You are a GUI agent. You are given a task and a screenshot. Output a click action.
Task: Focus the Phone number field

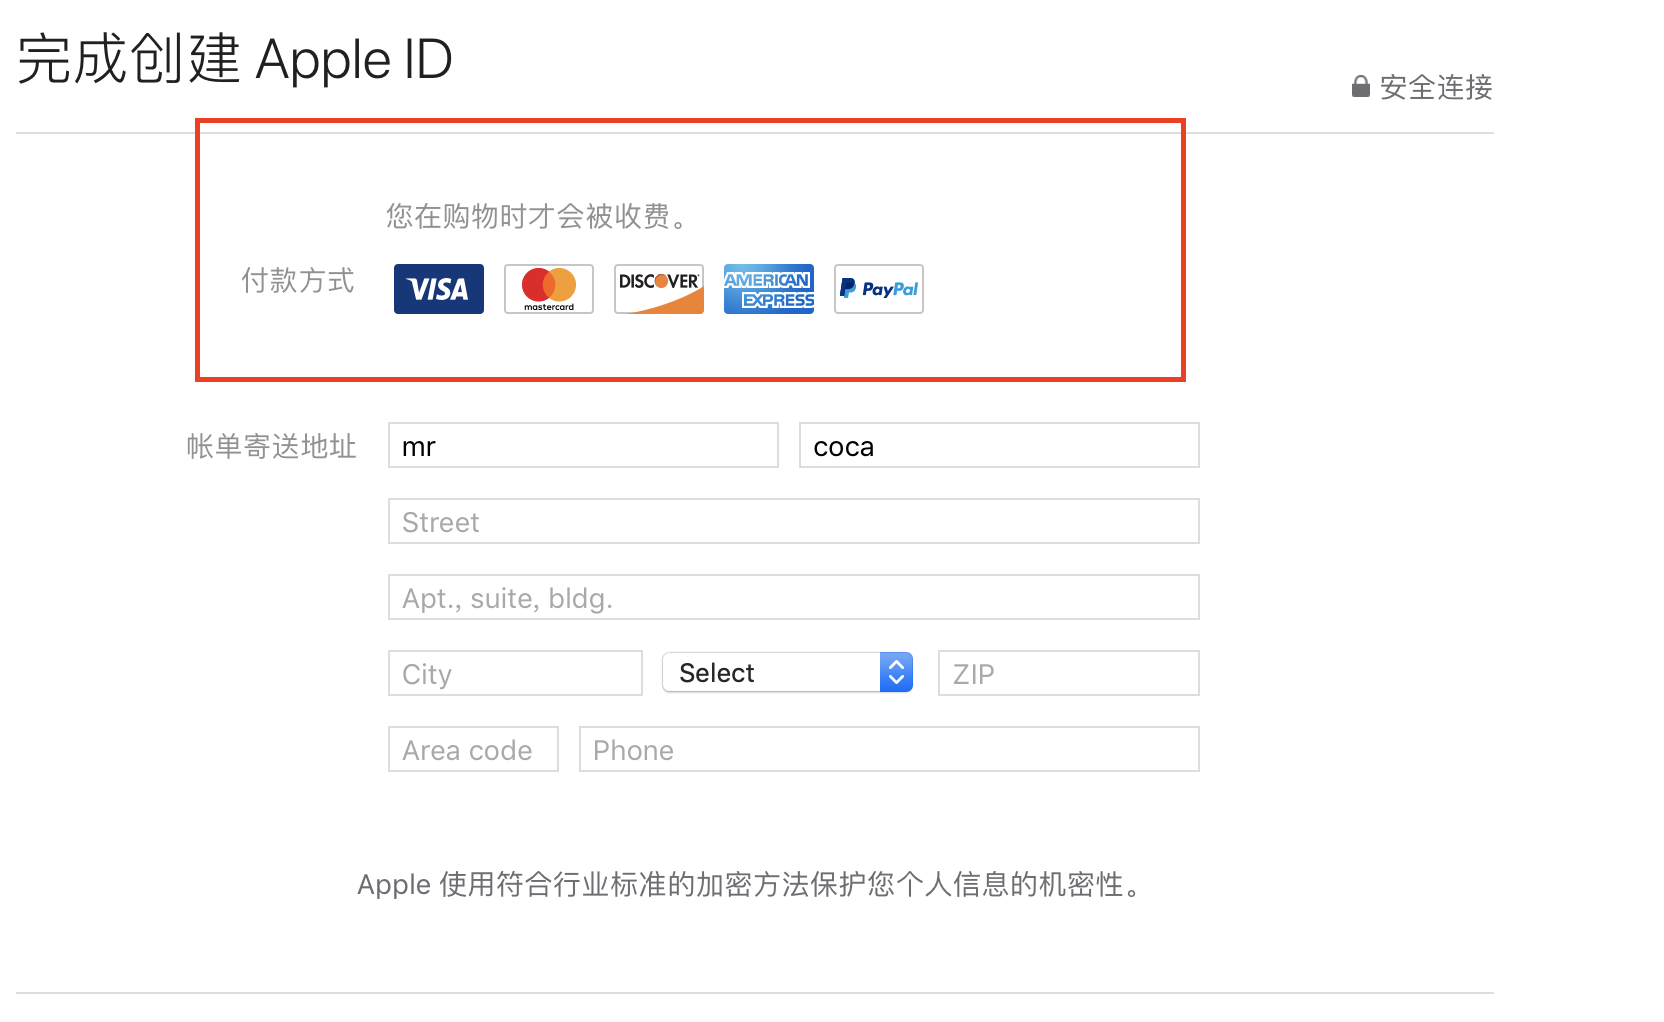(x=888, y=750)
